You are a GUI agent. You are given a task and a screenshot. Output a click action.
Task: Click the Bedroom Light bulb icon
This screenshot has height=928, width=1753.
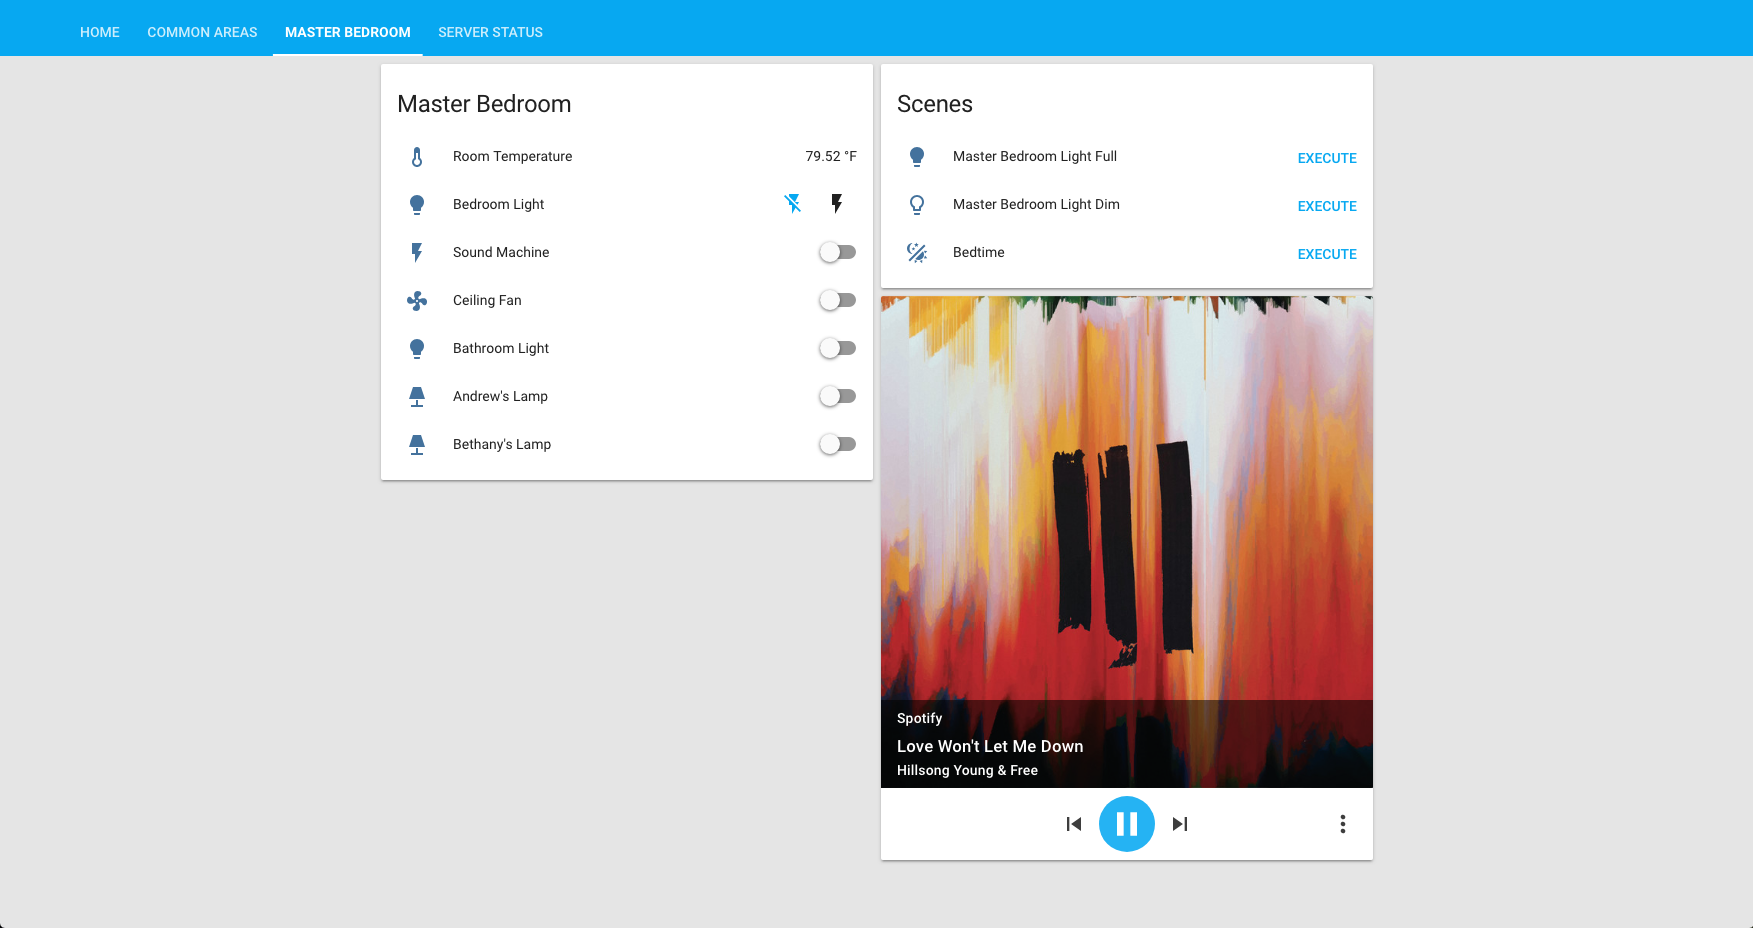click(x=417, y=205)
